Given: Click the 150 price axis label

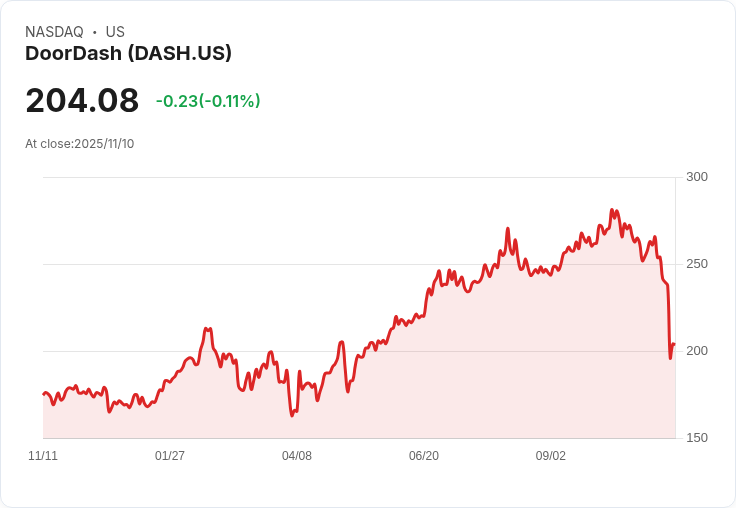Looking at the screenshot, I should pyautogui.click(x=697, y=438).
